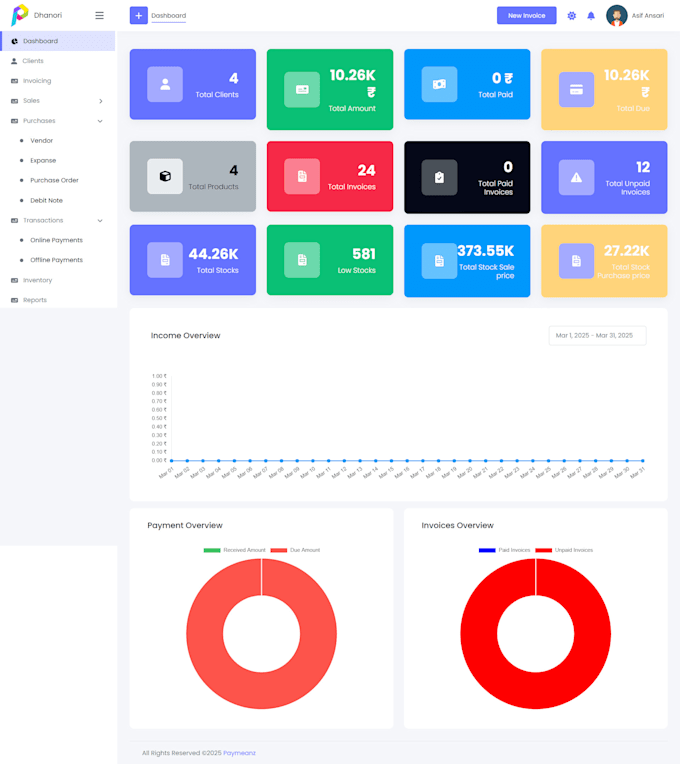Click the Reports sidebar icon

point(15,300)
